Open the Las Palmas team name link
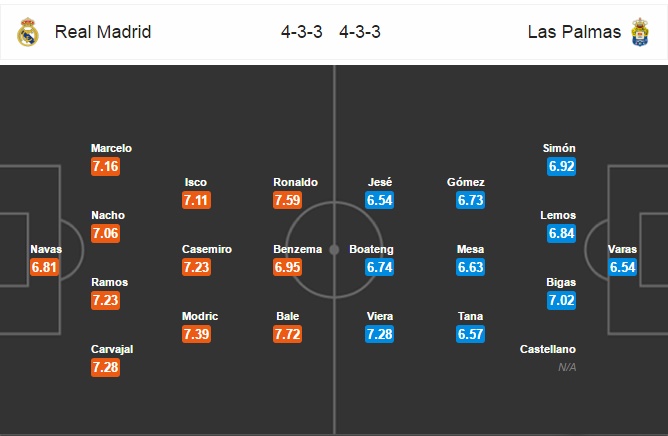 tap(574, 32)
